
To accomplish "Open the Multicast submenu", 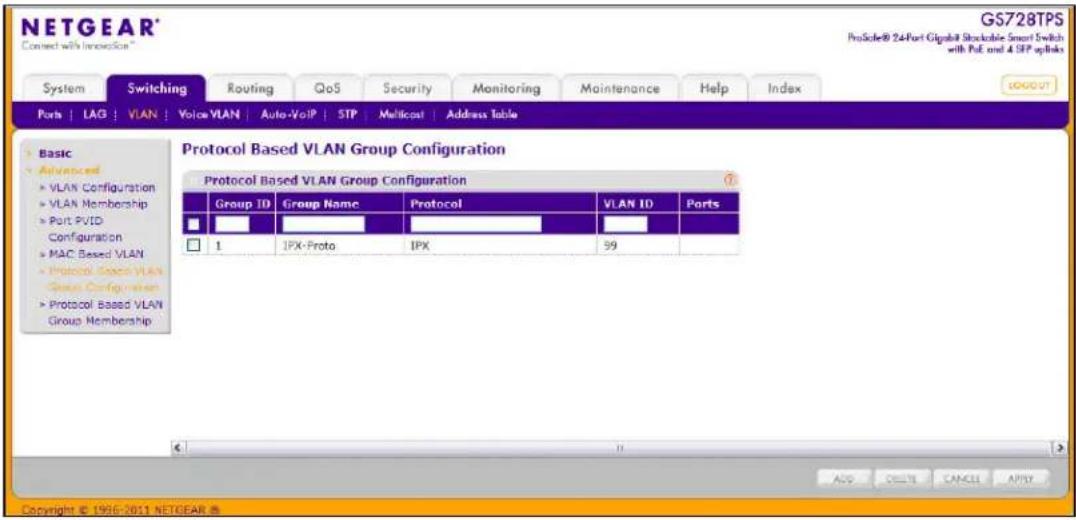I will tap(403, 115).
